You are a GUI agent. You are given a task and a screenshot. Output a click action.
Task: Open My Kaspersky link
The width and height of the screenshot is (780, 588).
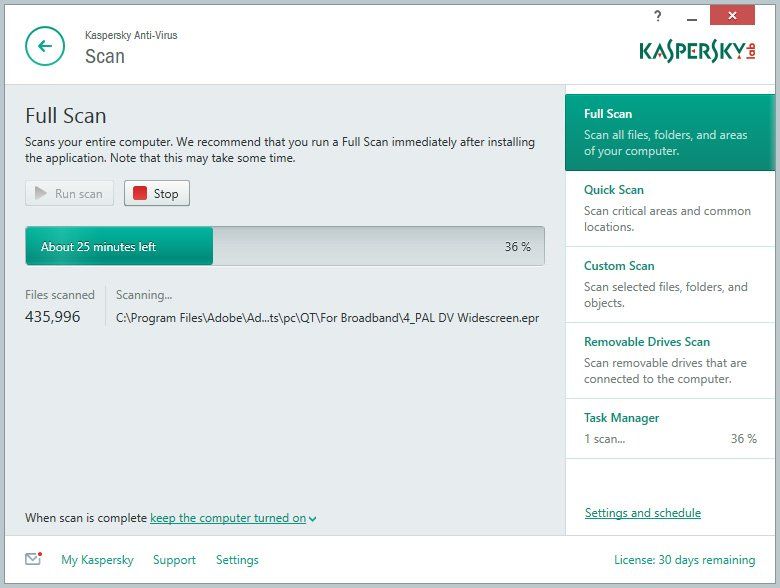tap(98, 560)
